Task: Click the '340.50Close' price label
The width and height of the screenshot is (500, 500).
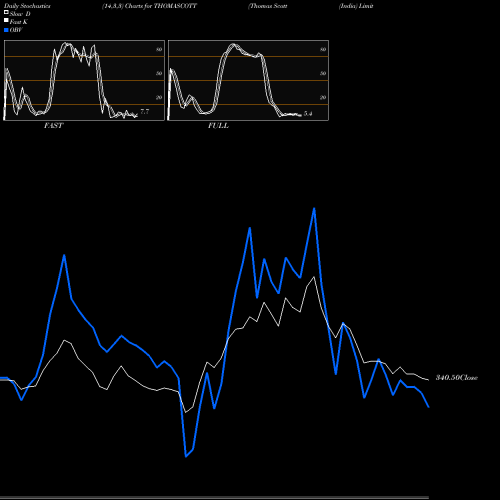Action: pyautogui.click(x=457, y=378)
